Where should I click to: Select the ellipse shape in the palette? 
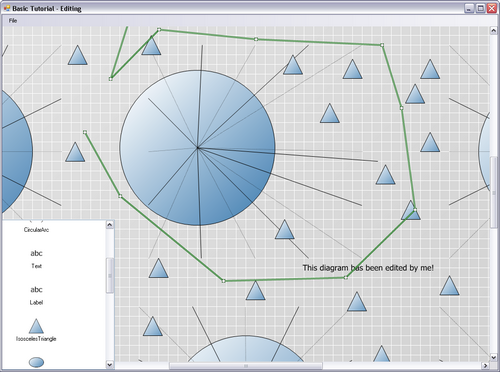[36, 362]
